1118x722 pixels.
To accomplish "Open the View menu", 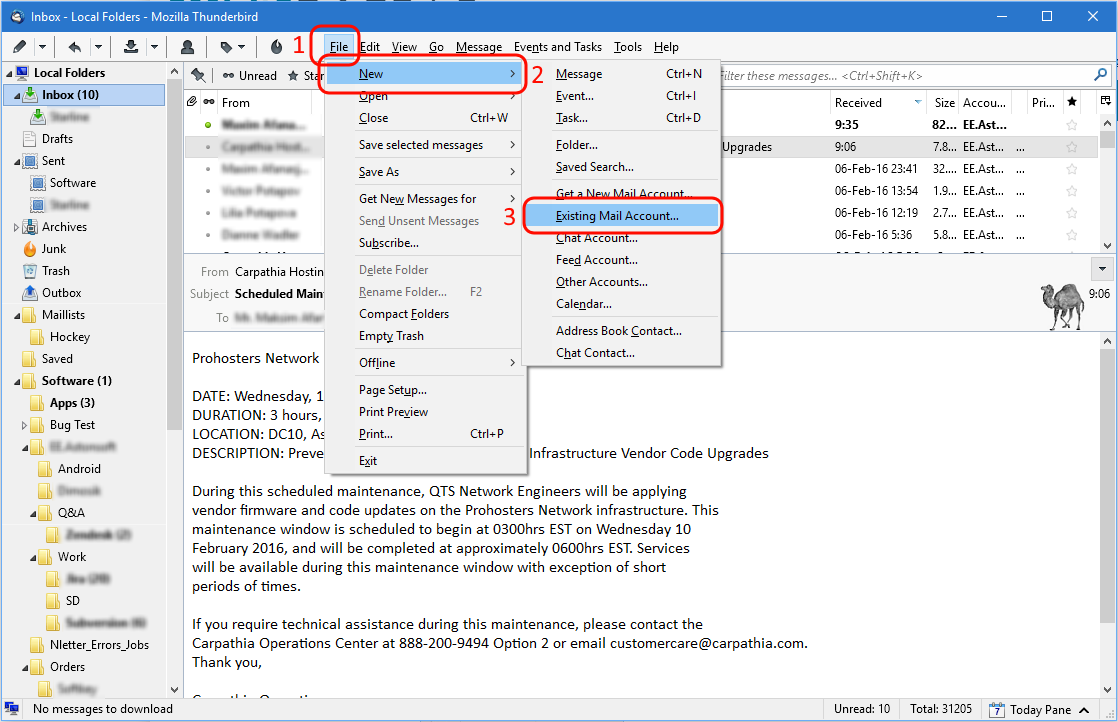I will (x=404, y=47).
